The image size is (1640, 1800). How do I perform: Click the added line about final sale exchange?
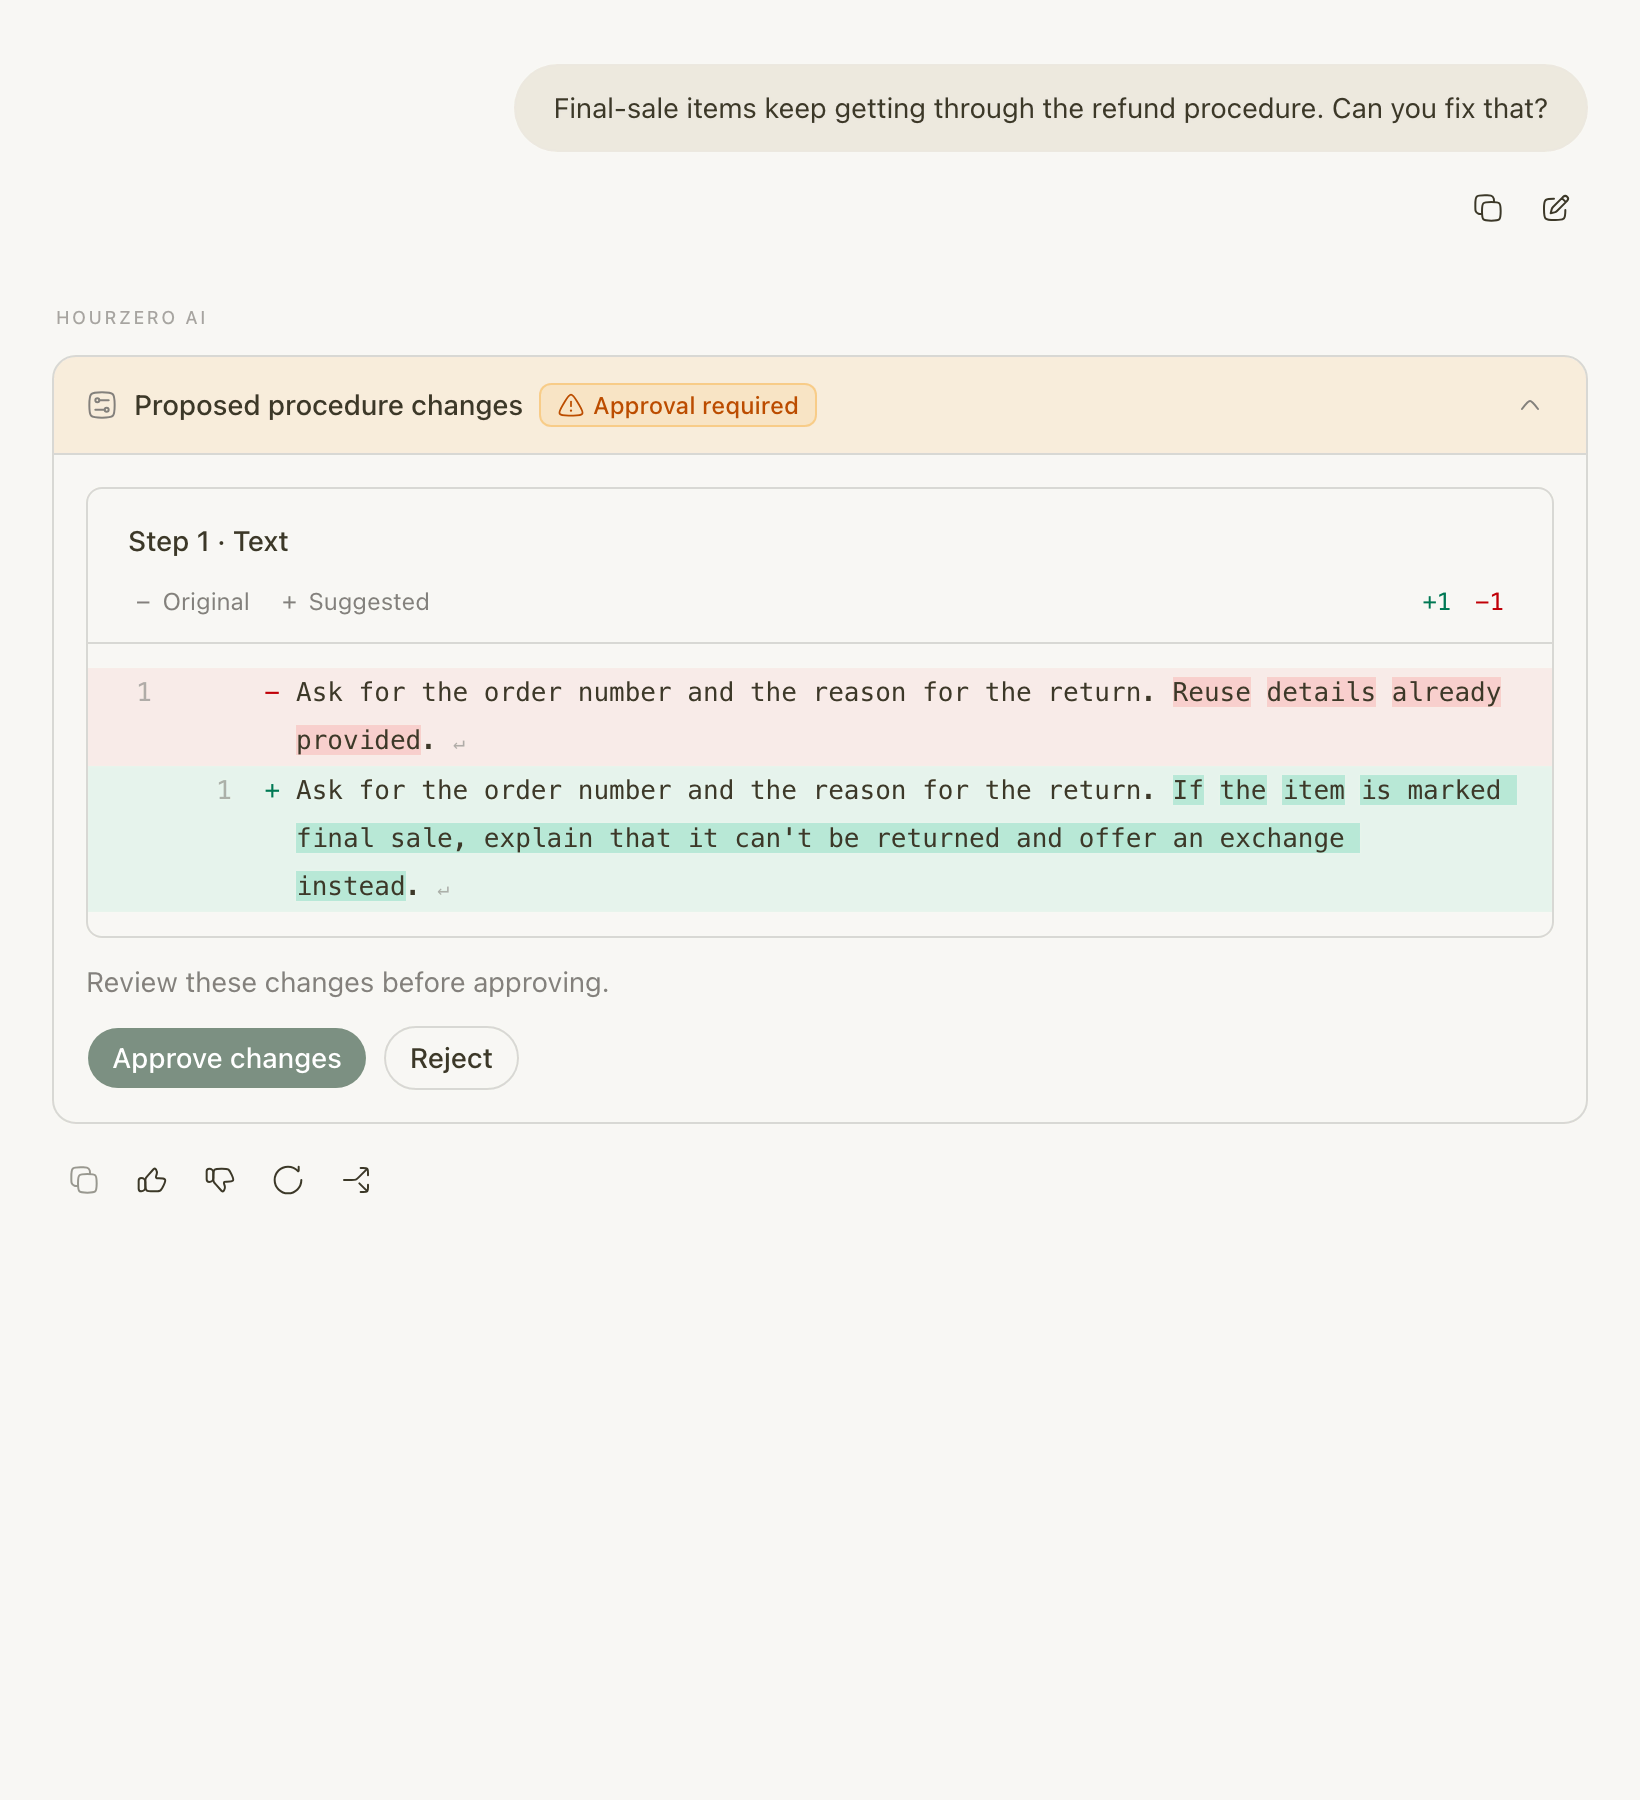(820, 839)
